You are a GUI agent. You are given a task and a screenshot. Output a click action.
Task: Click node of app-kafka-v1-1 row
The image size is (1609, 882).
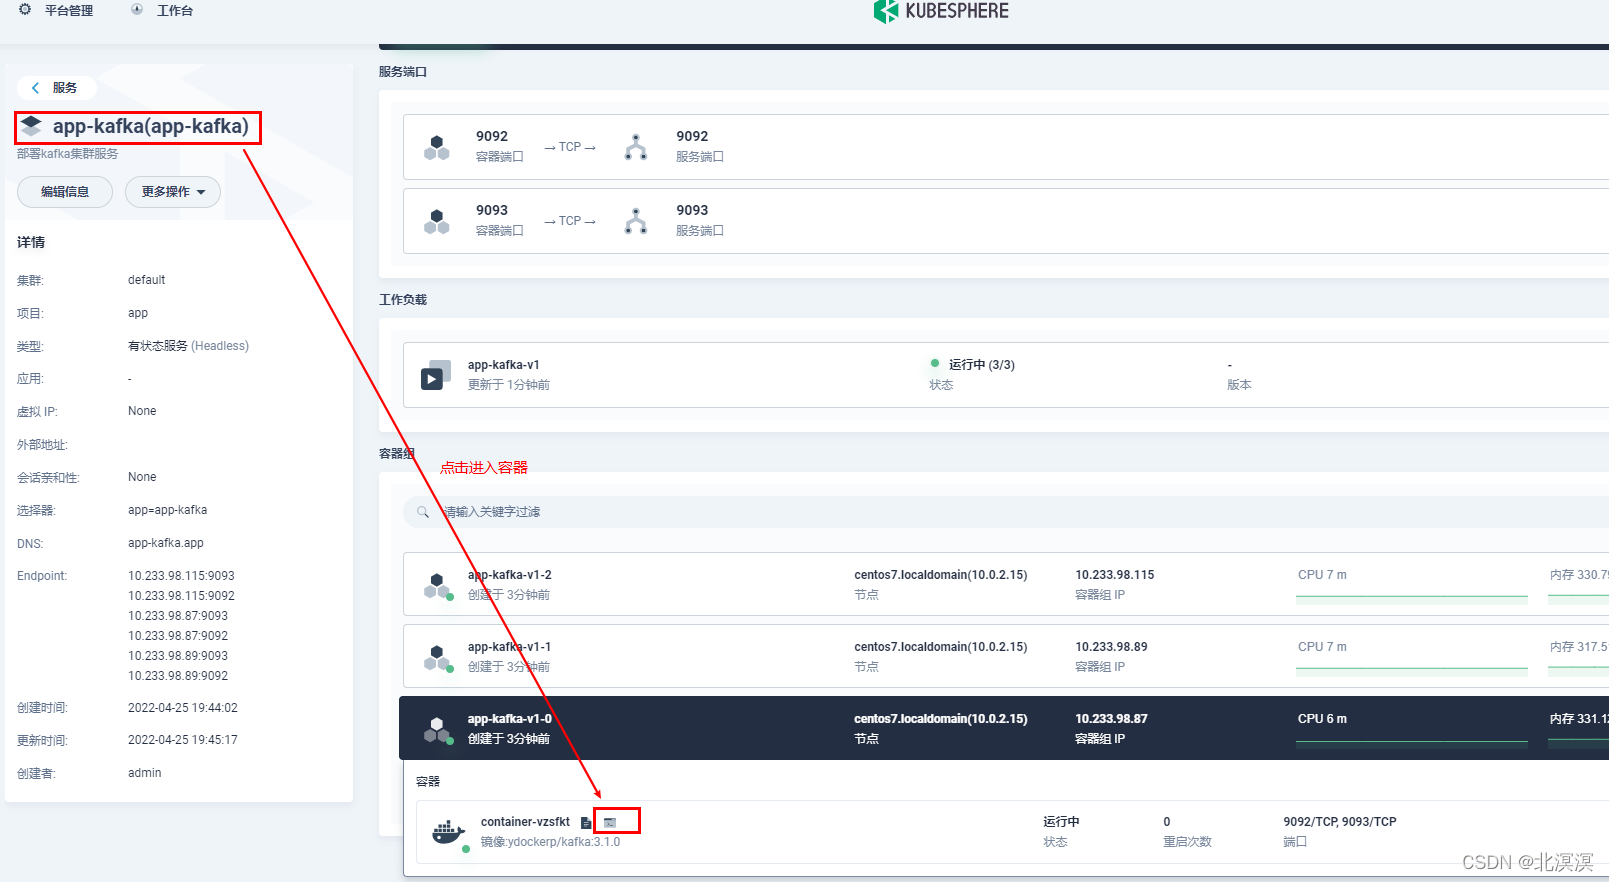coord(940,647)
